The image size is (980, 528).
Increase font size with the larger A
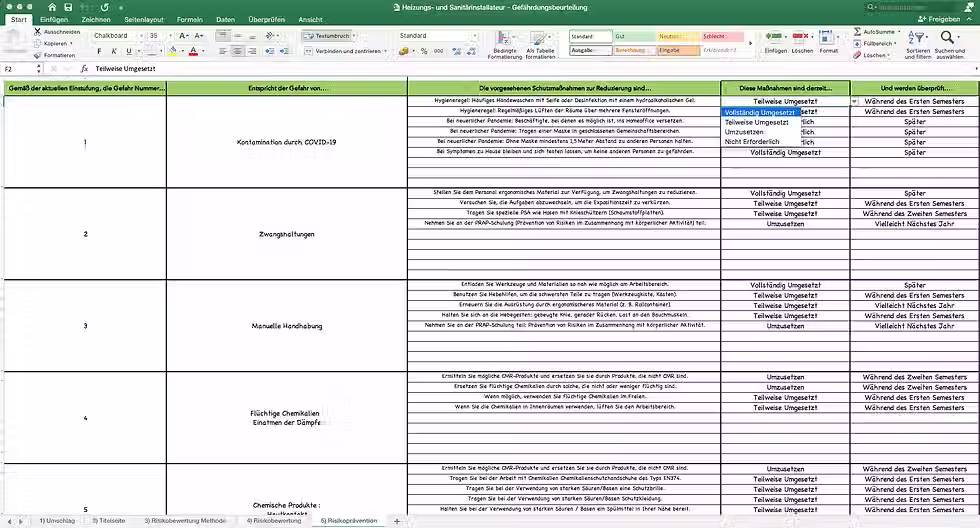pos(183,36)
